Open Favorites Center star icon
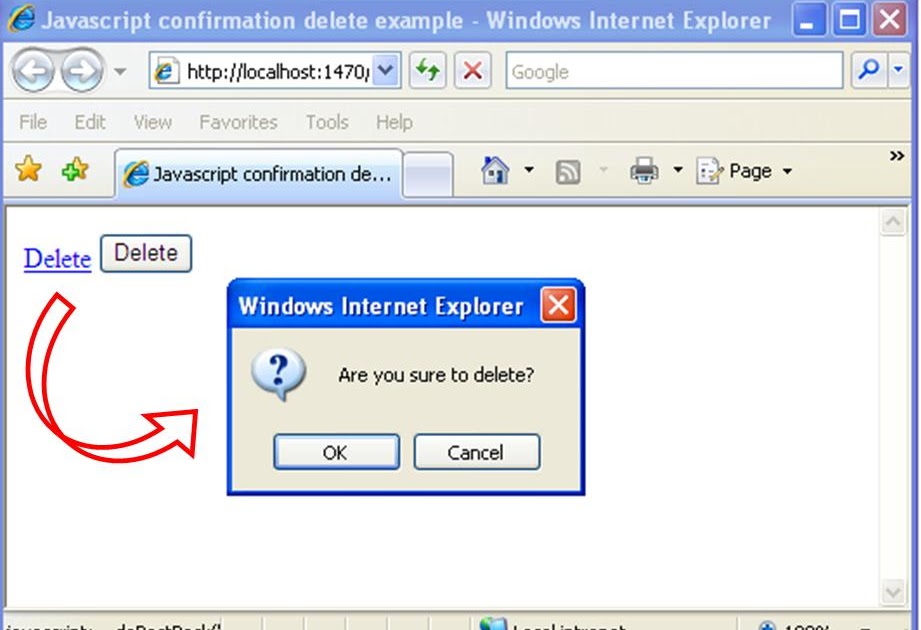The image size is (921, 630). 28,169
